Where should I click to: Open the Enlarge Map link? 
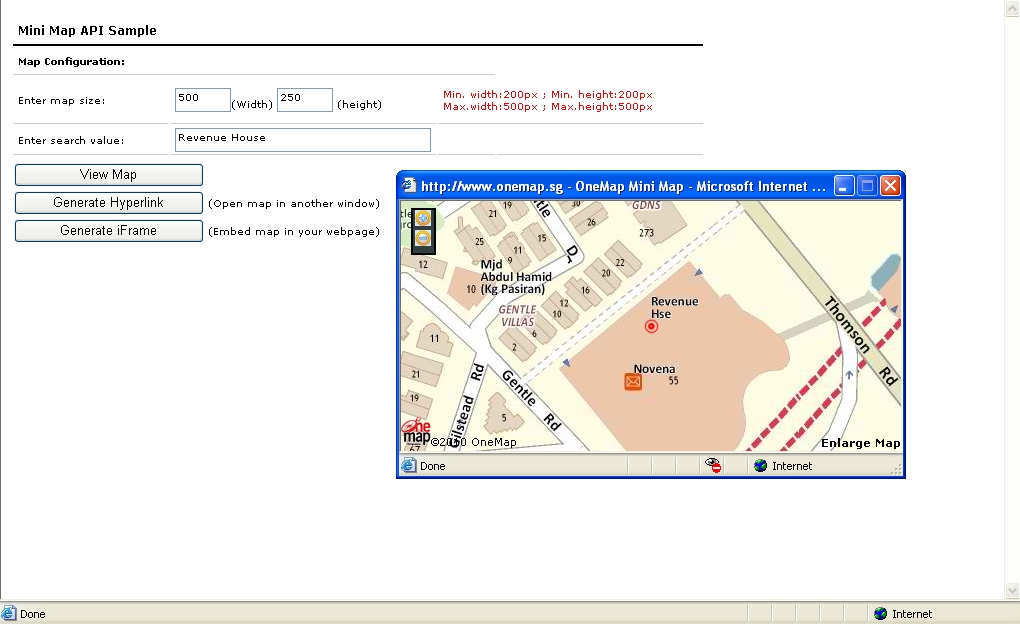pos(861,443)
